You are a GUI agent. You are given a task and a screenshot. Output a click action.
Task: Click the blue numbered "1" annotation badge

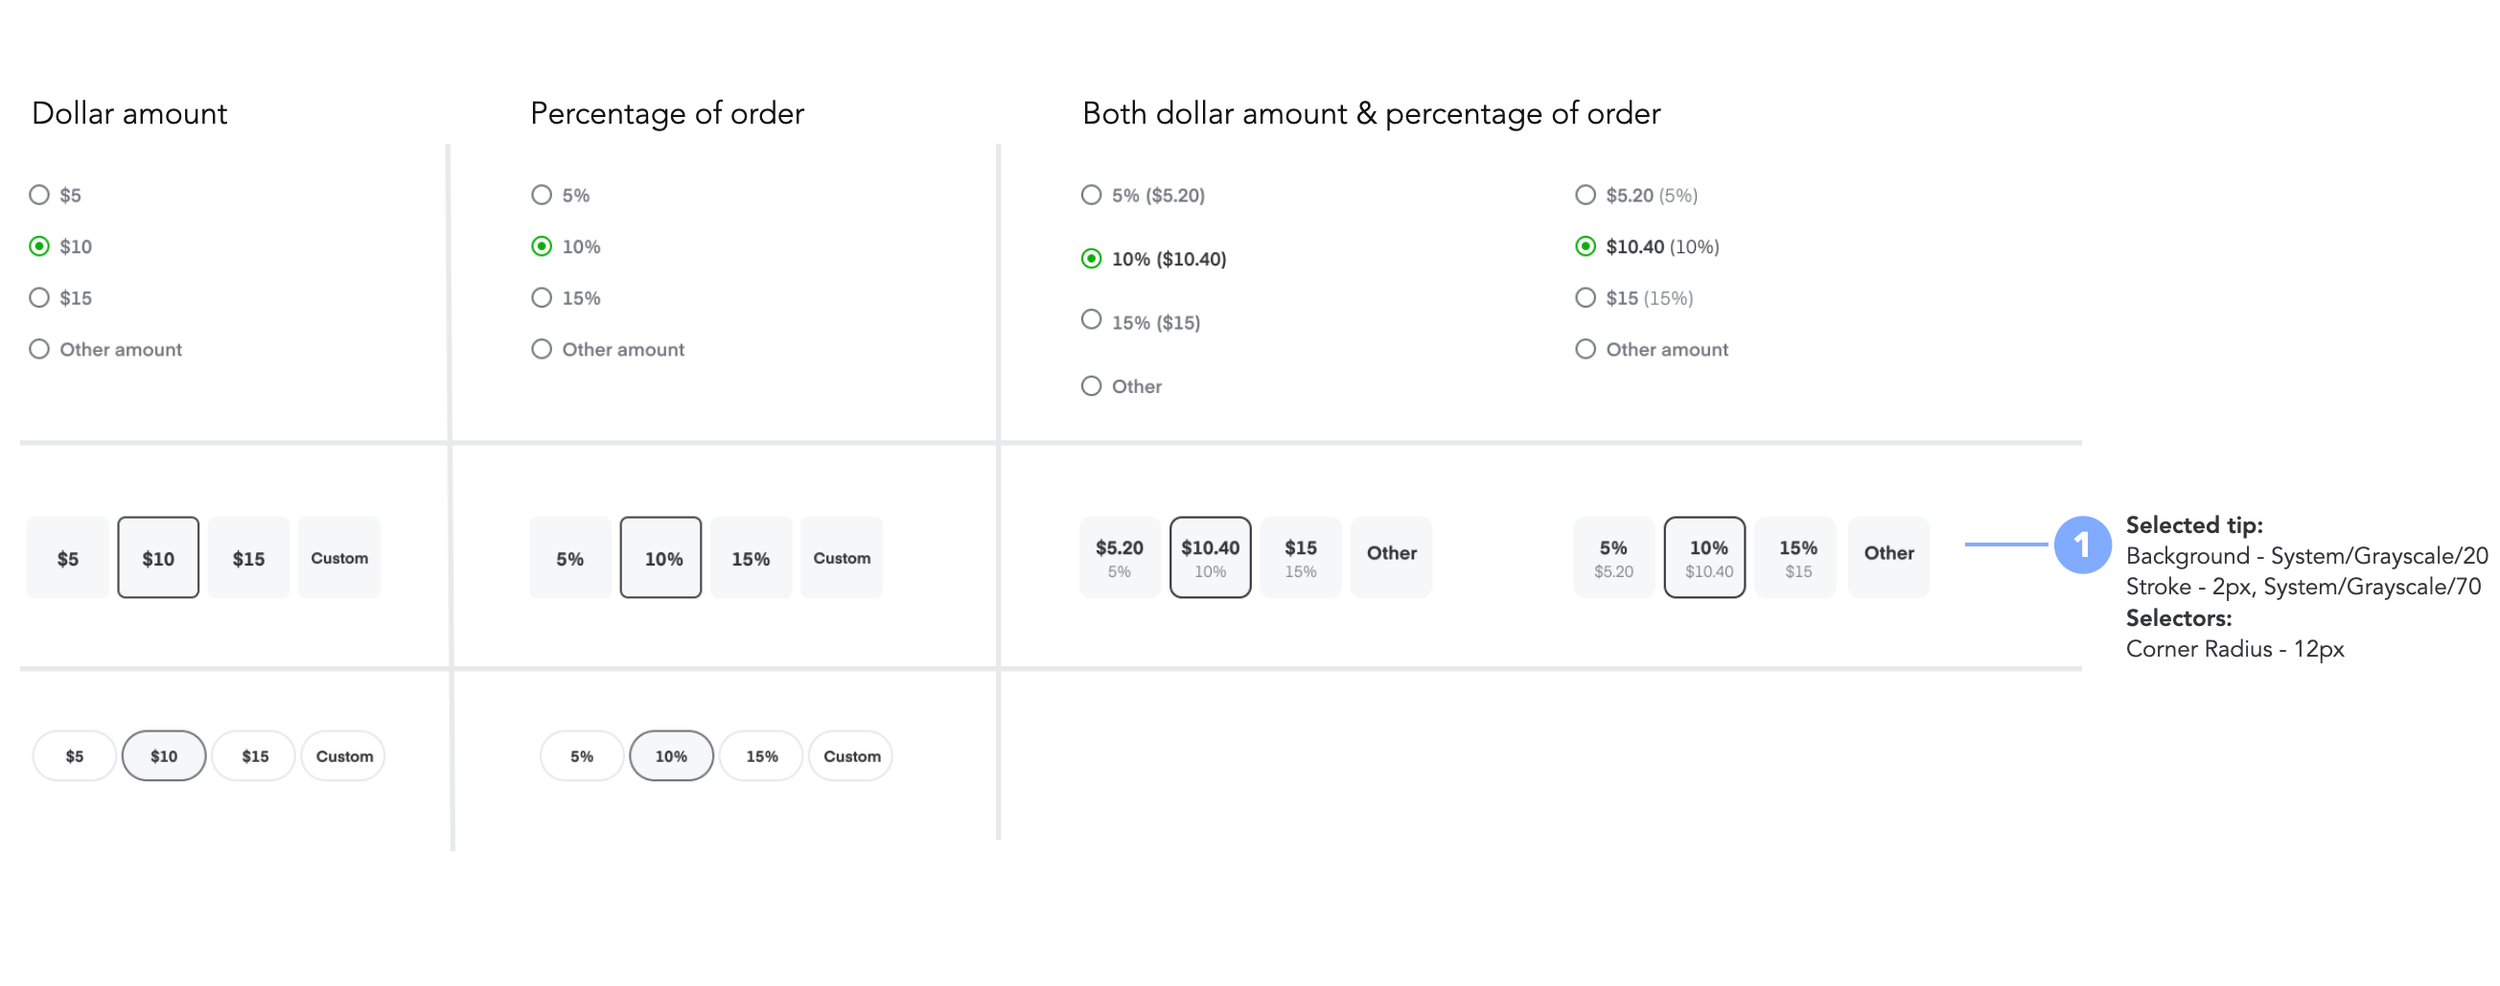point(2082,545)
